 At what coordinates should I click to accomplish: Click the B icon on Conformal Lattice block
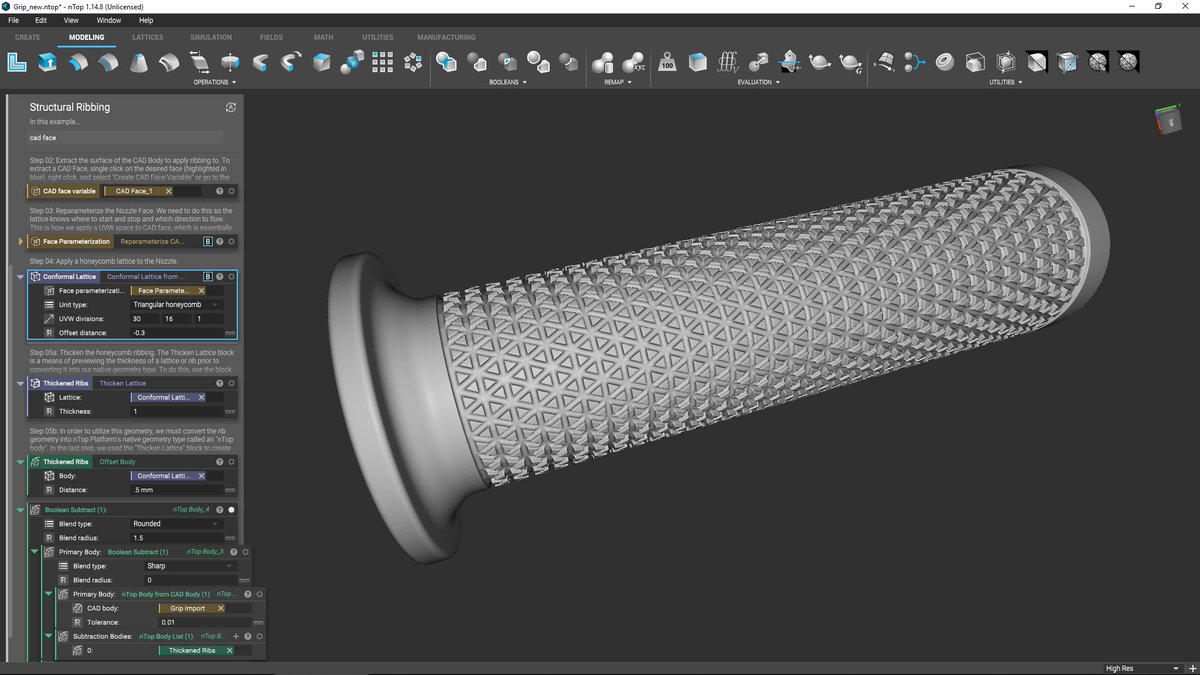(x=208, y=276)
